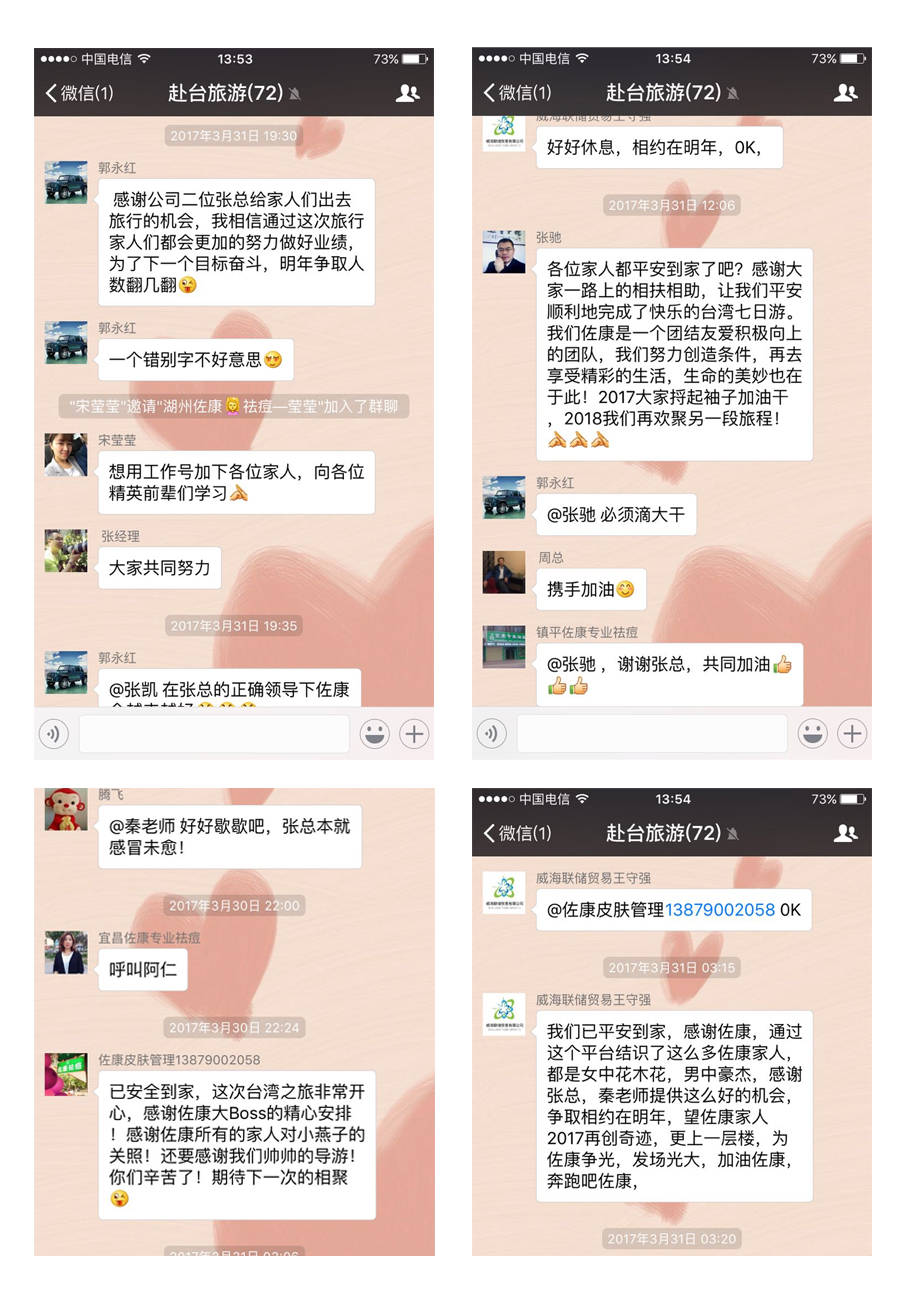Open the emoji picker in the 13:53 chat
The image size is (900, 1300).
tap(375, 734)
